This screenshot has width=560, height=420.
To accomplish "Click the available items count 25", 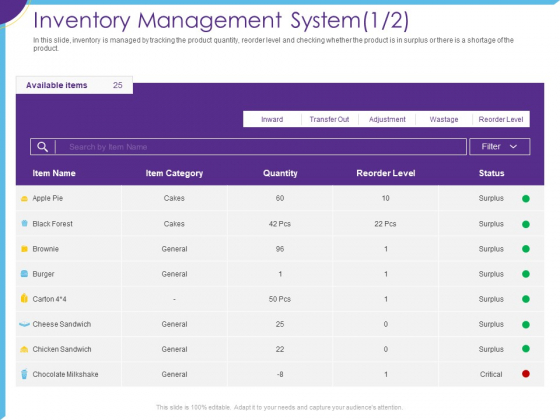I will [118, 85].
